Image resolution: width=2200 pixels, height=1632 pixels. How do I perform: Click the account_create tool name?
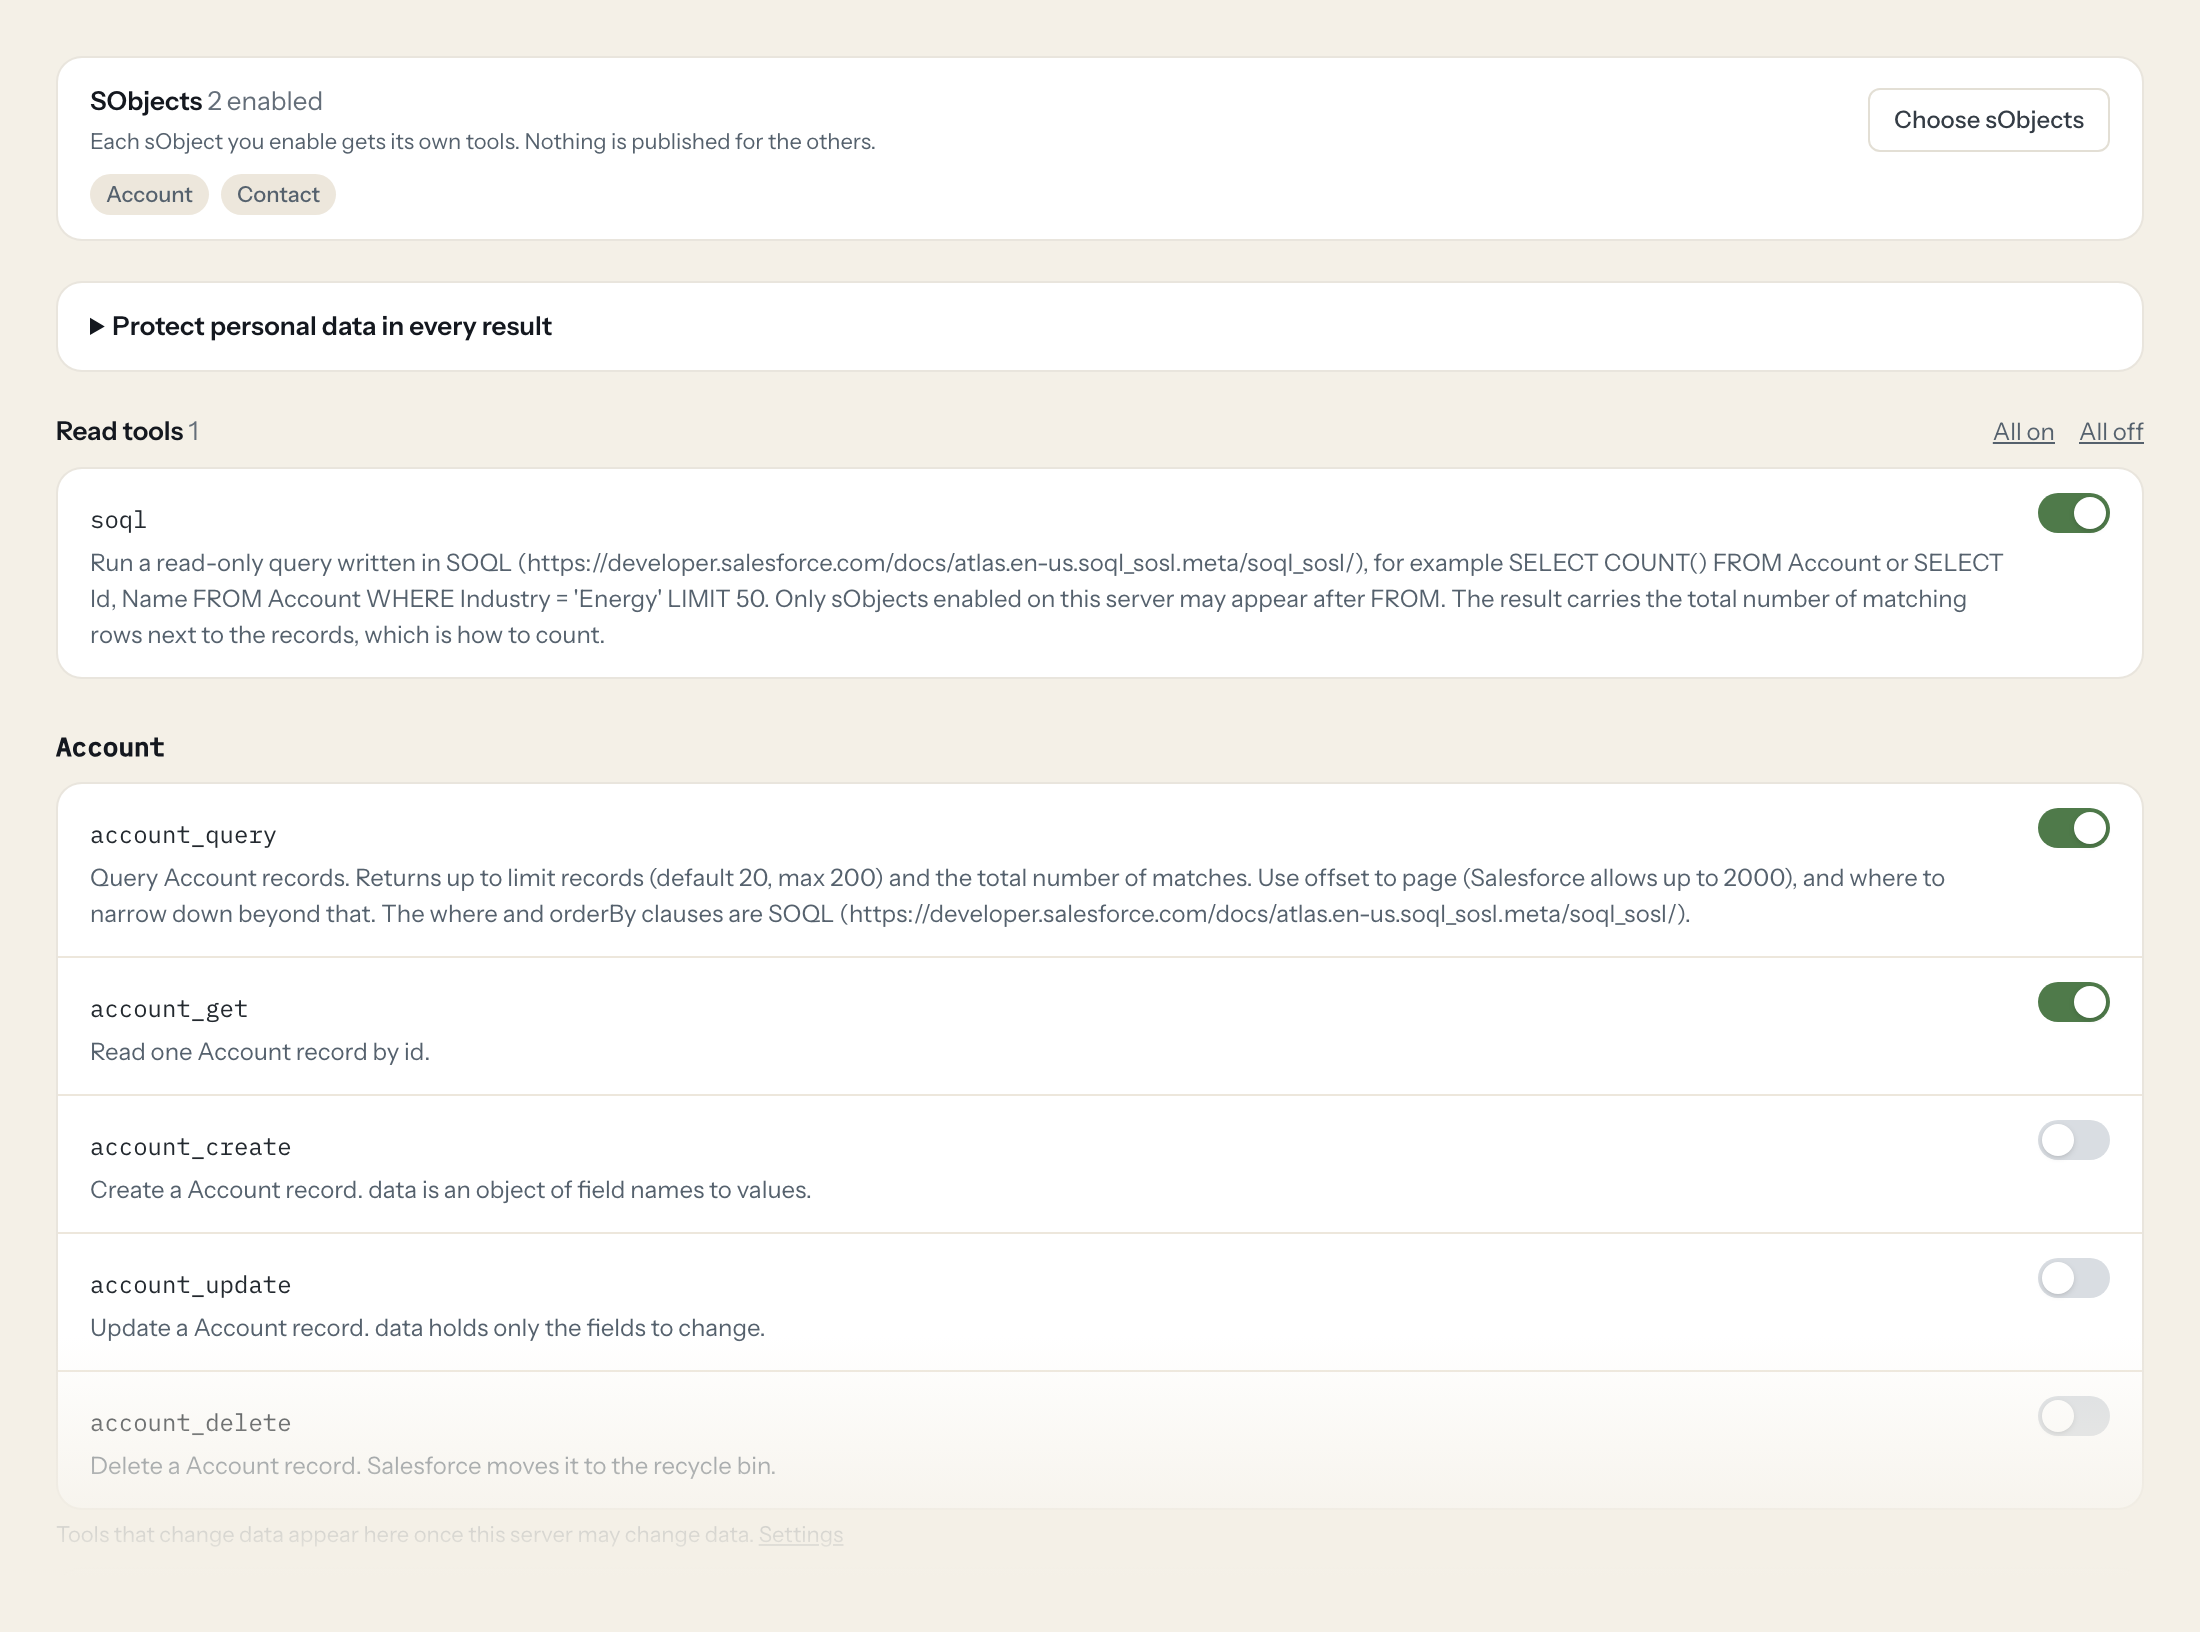click(190, 1147)
